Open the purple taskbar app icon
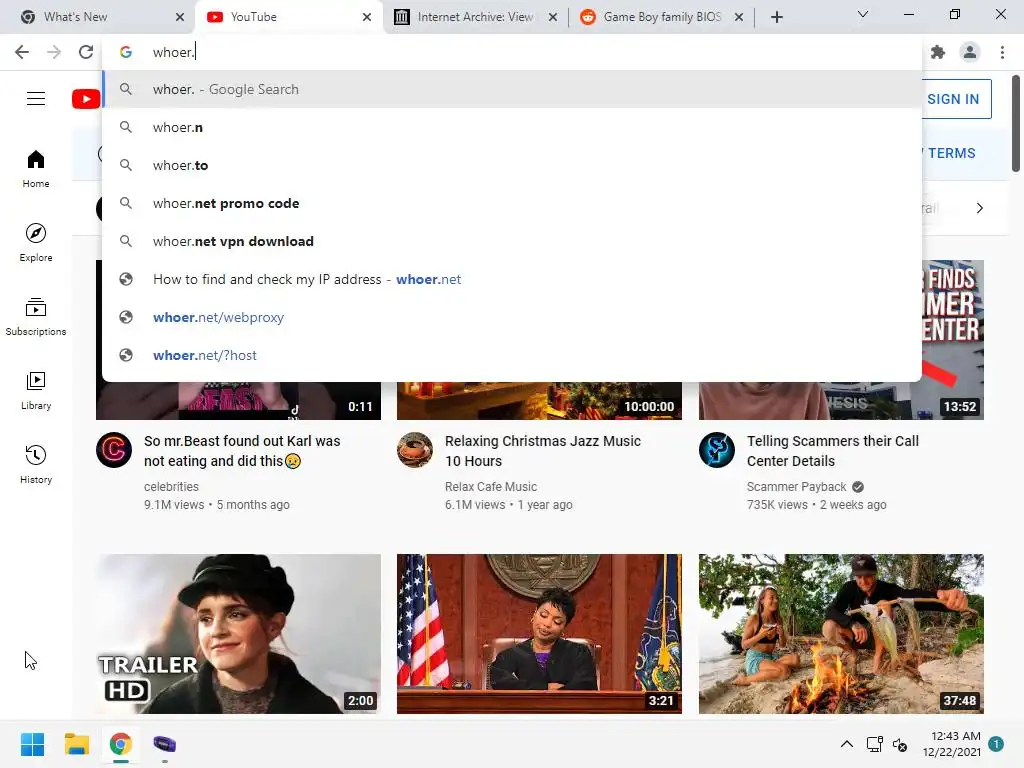The image size is (1024, 768). [165, 744]
